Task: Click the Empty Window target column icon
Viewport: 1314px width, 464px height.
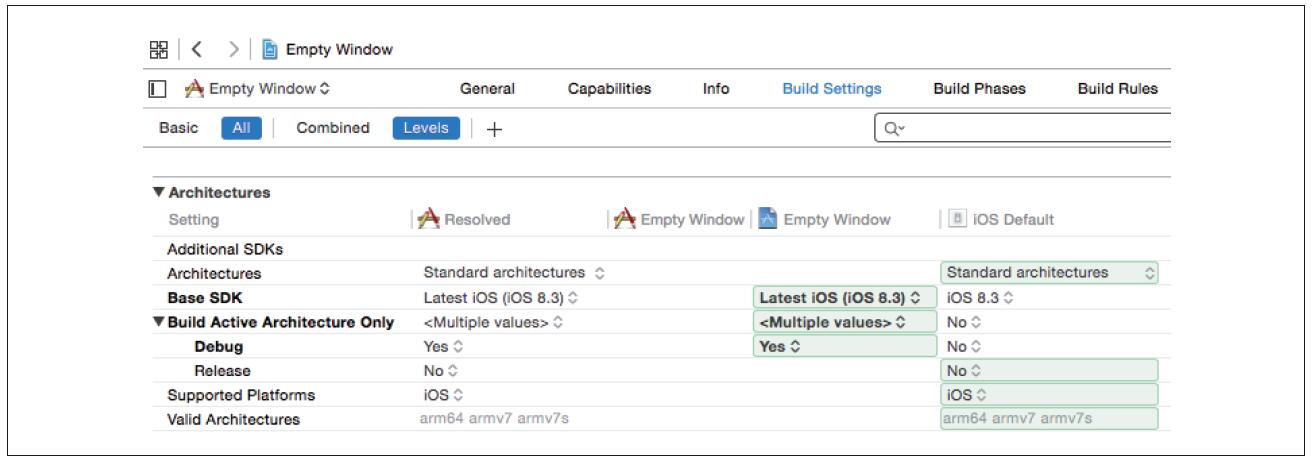Action: (x=625, y=219)
